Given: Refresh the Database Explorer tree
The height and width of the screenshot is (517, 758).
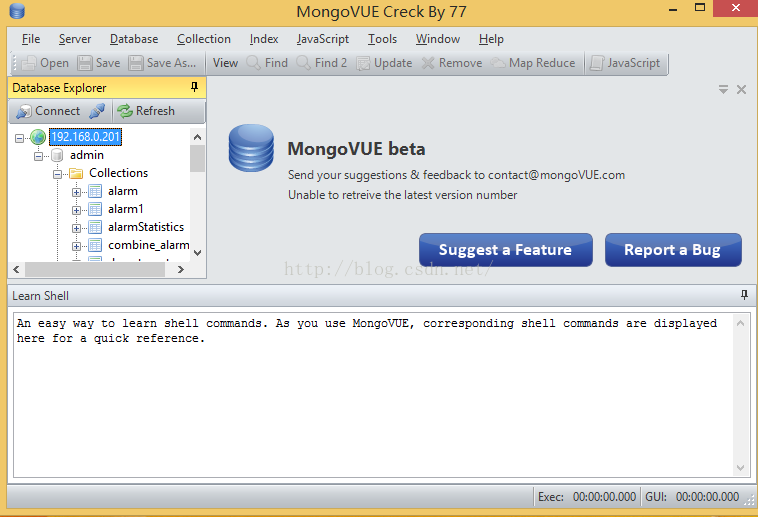Looking at the screenshot, I should pyautogui.click(x=146, y=111).
